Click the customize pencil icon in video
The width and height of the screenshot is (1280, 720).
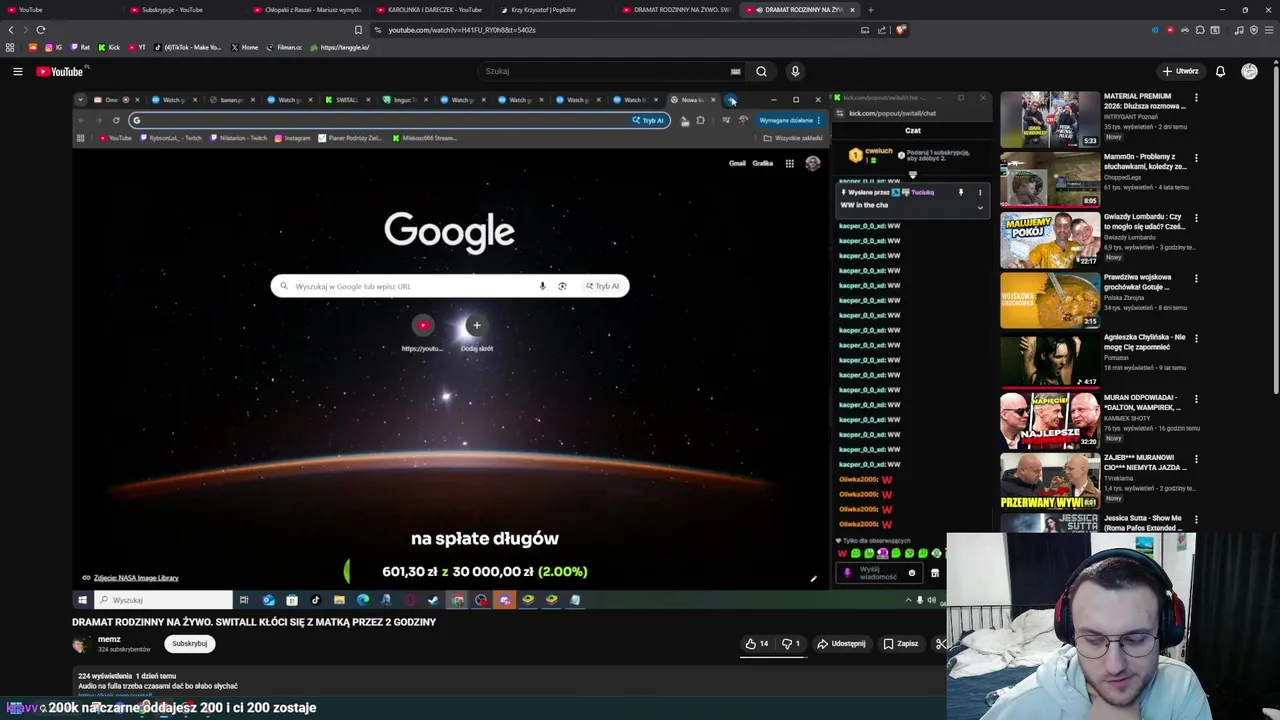coord(813,579)
